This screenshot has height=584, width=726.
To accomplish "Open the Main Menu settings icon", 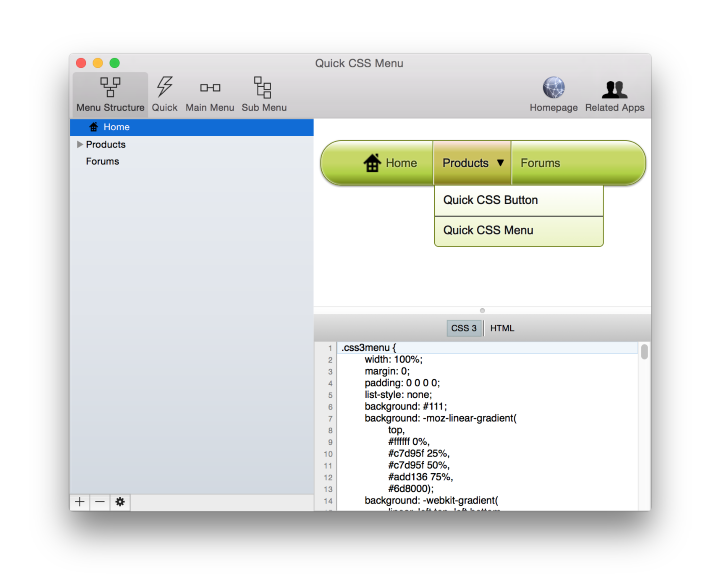I will point(210,88).
